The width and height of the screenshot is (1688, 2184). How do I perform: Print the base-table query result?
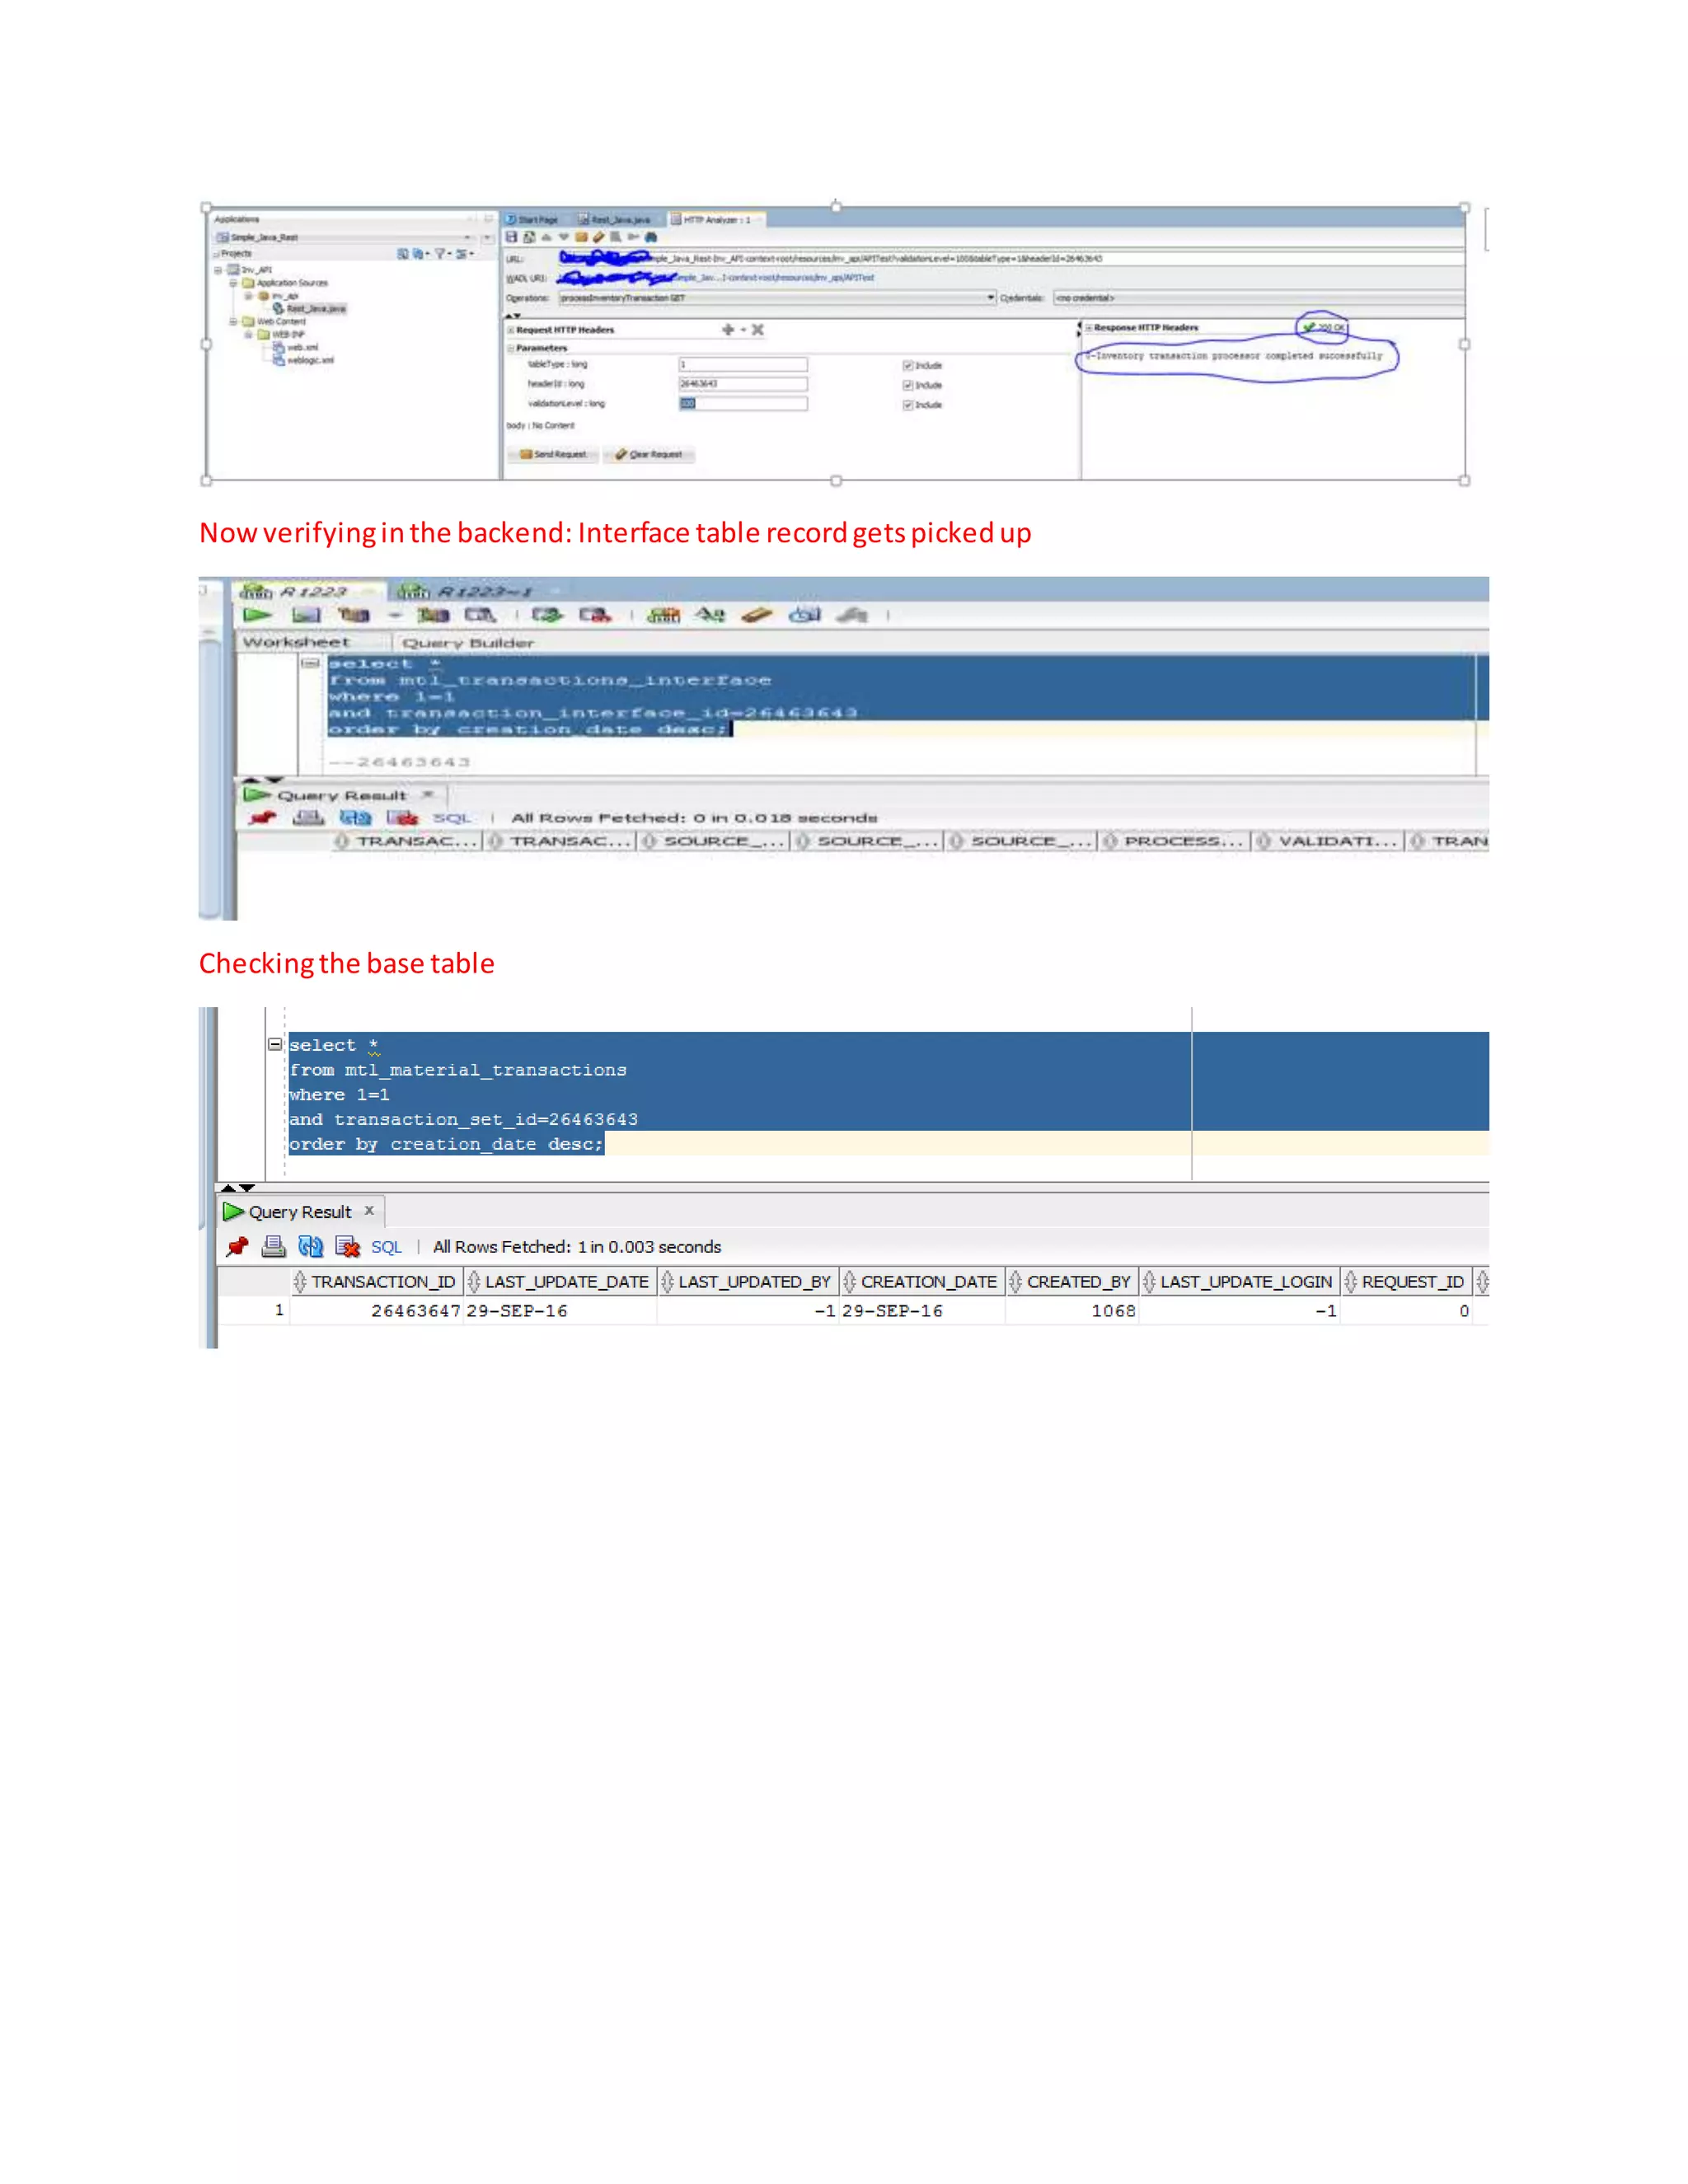tap(273, 1247)
